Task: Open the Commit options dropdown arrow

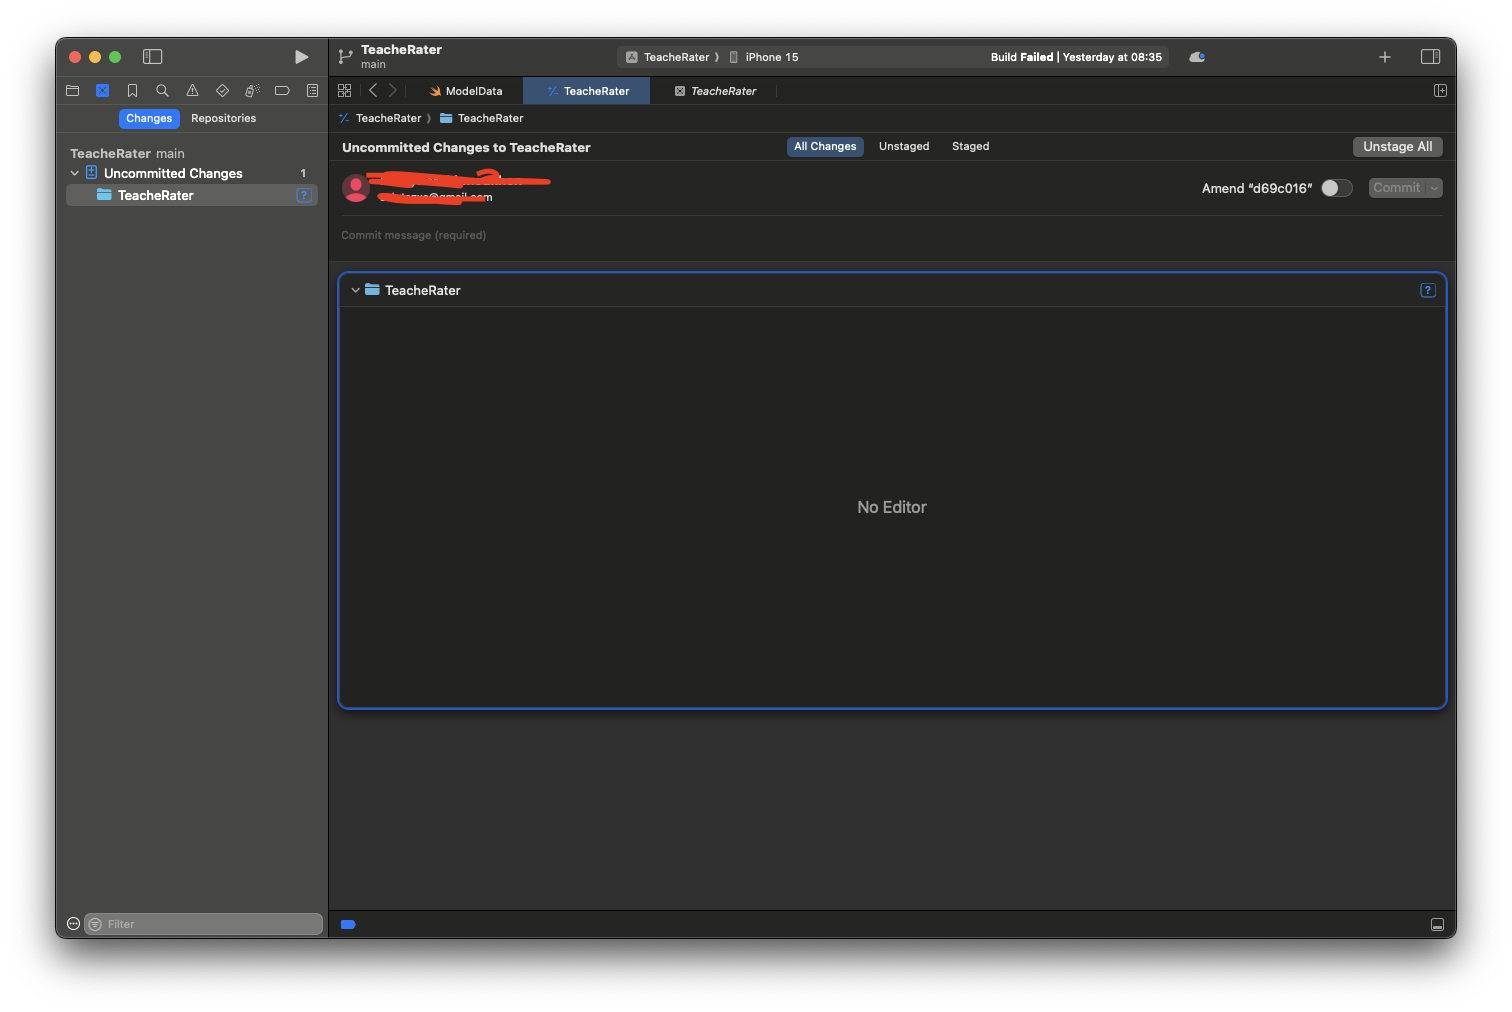Action: click(1434, 188)
